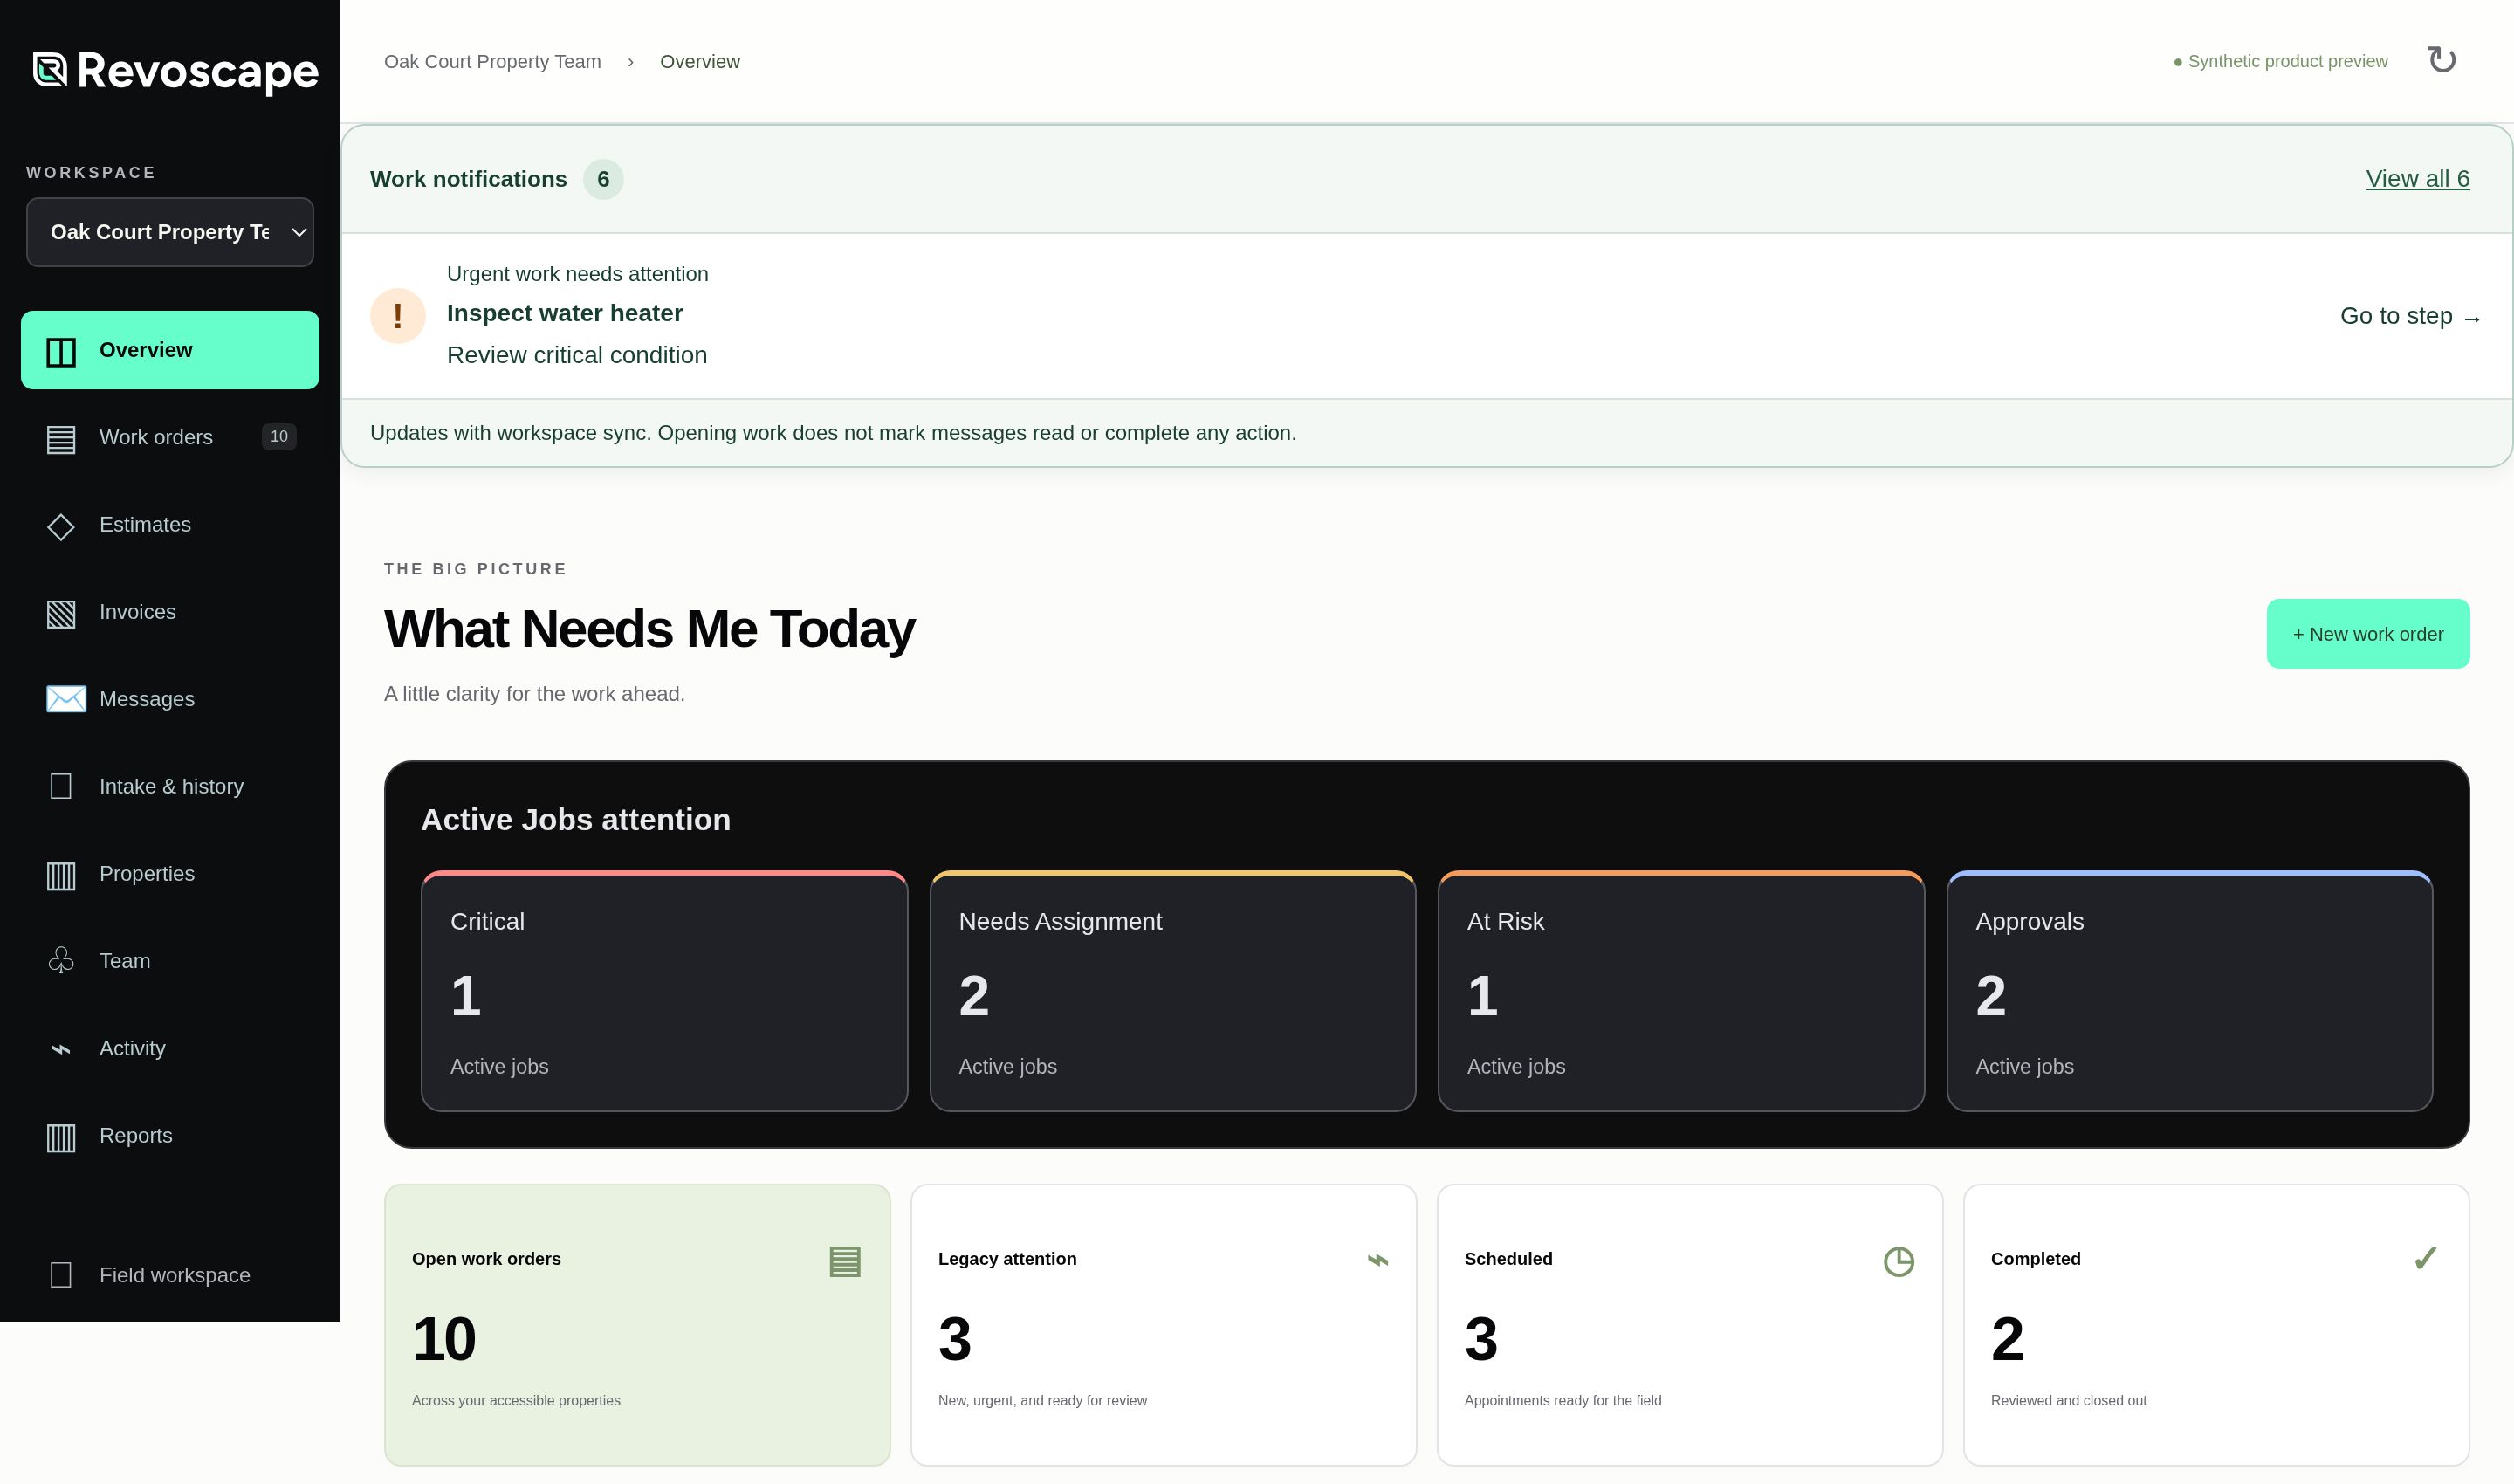This screenshot has width=2514, height=1484.
Task: Click the What Needs Me Today heading
Action: point(649,629)
